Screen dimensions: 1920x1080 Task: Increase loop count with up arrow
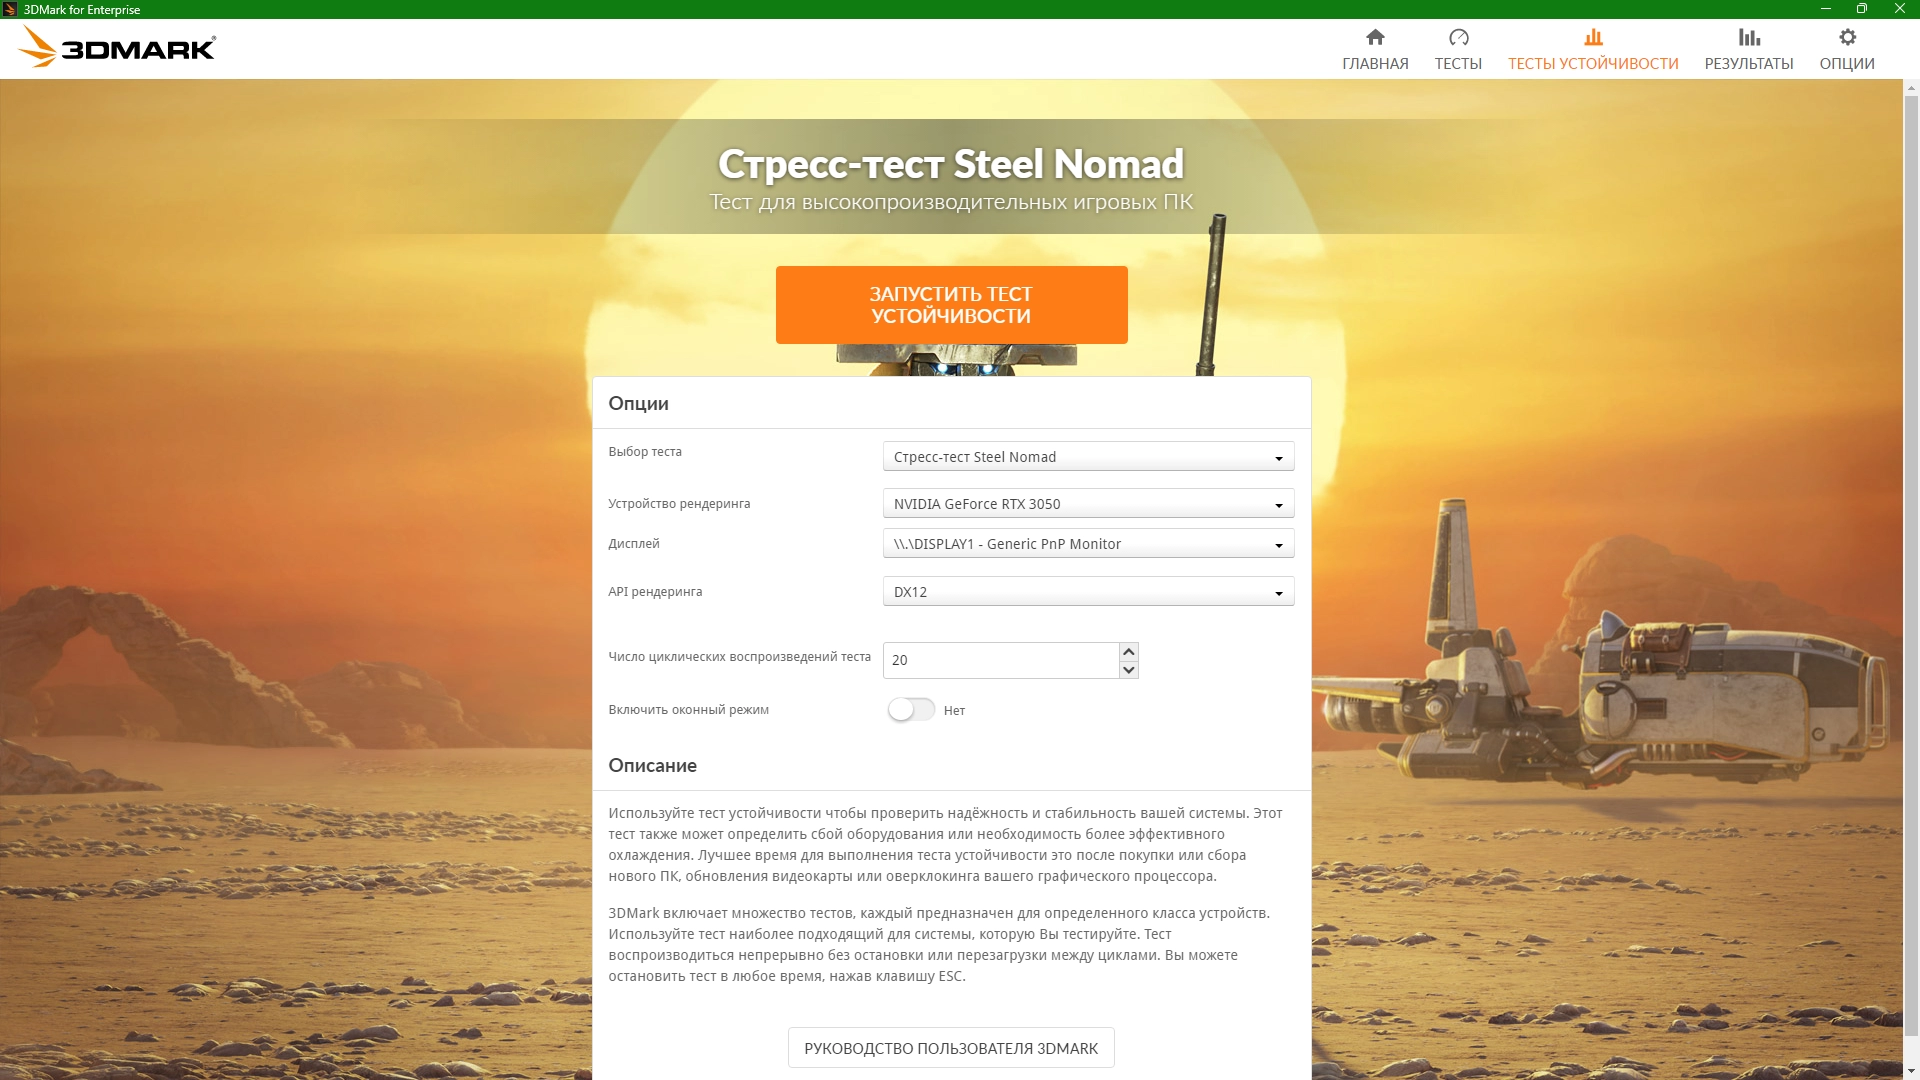1129,651
